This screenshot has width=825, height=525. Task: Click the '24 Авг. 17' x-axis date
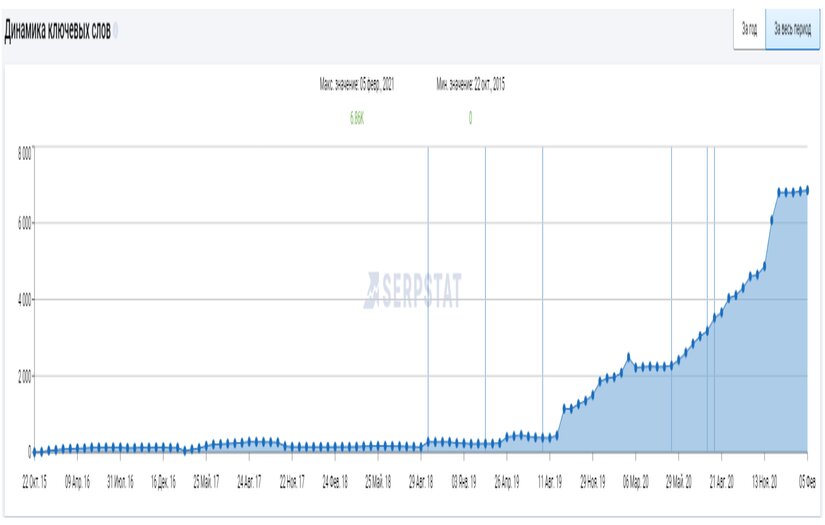tap(249, 482)
